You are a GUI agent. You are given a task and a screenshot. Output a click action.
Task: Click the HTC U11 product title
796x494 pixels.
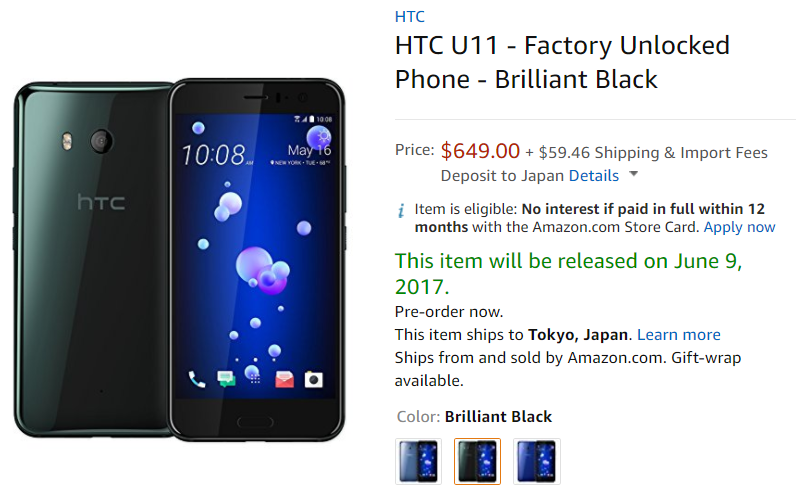point(562,62)
